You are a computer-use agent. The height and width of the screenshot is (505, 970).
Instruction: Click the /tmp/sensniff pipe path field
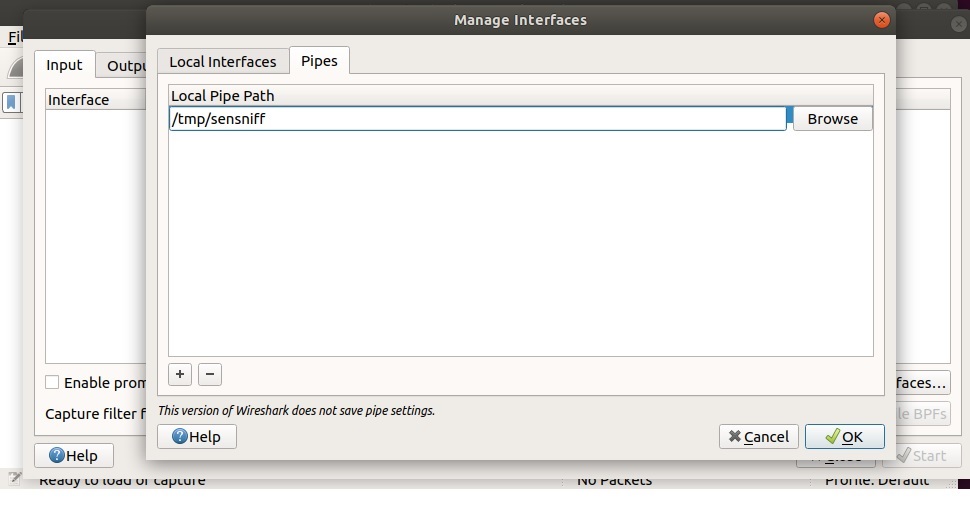[478, 118]
